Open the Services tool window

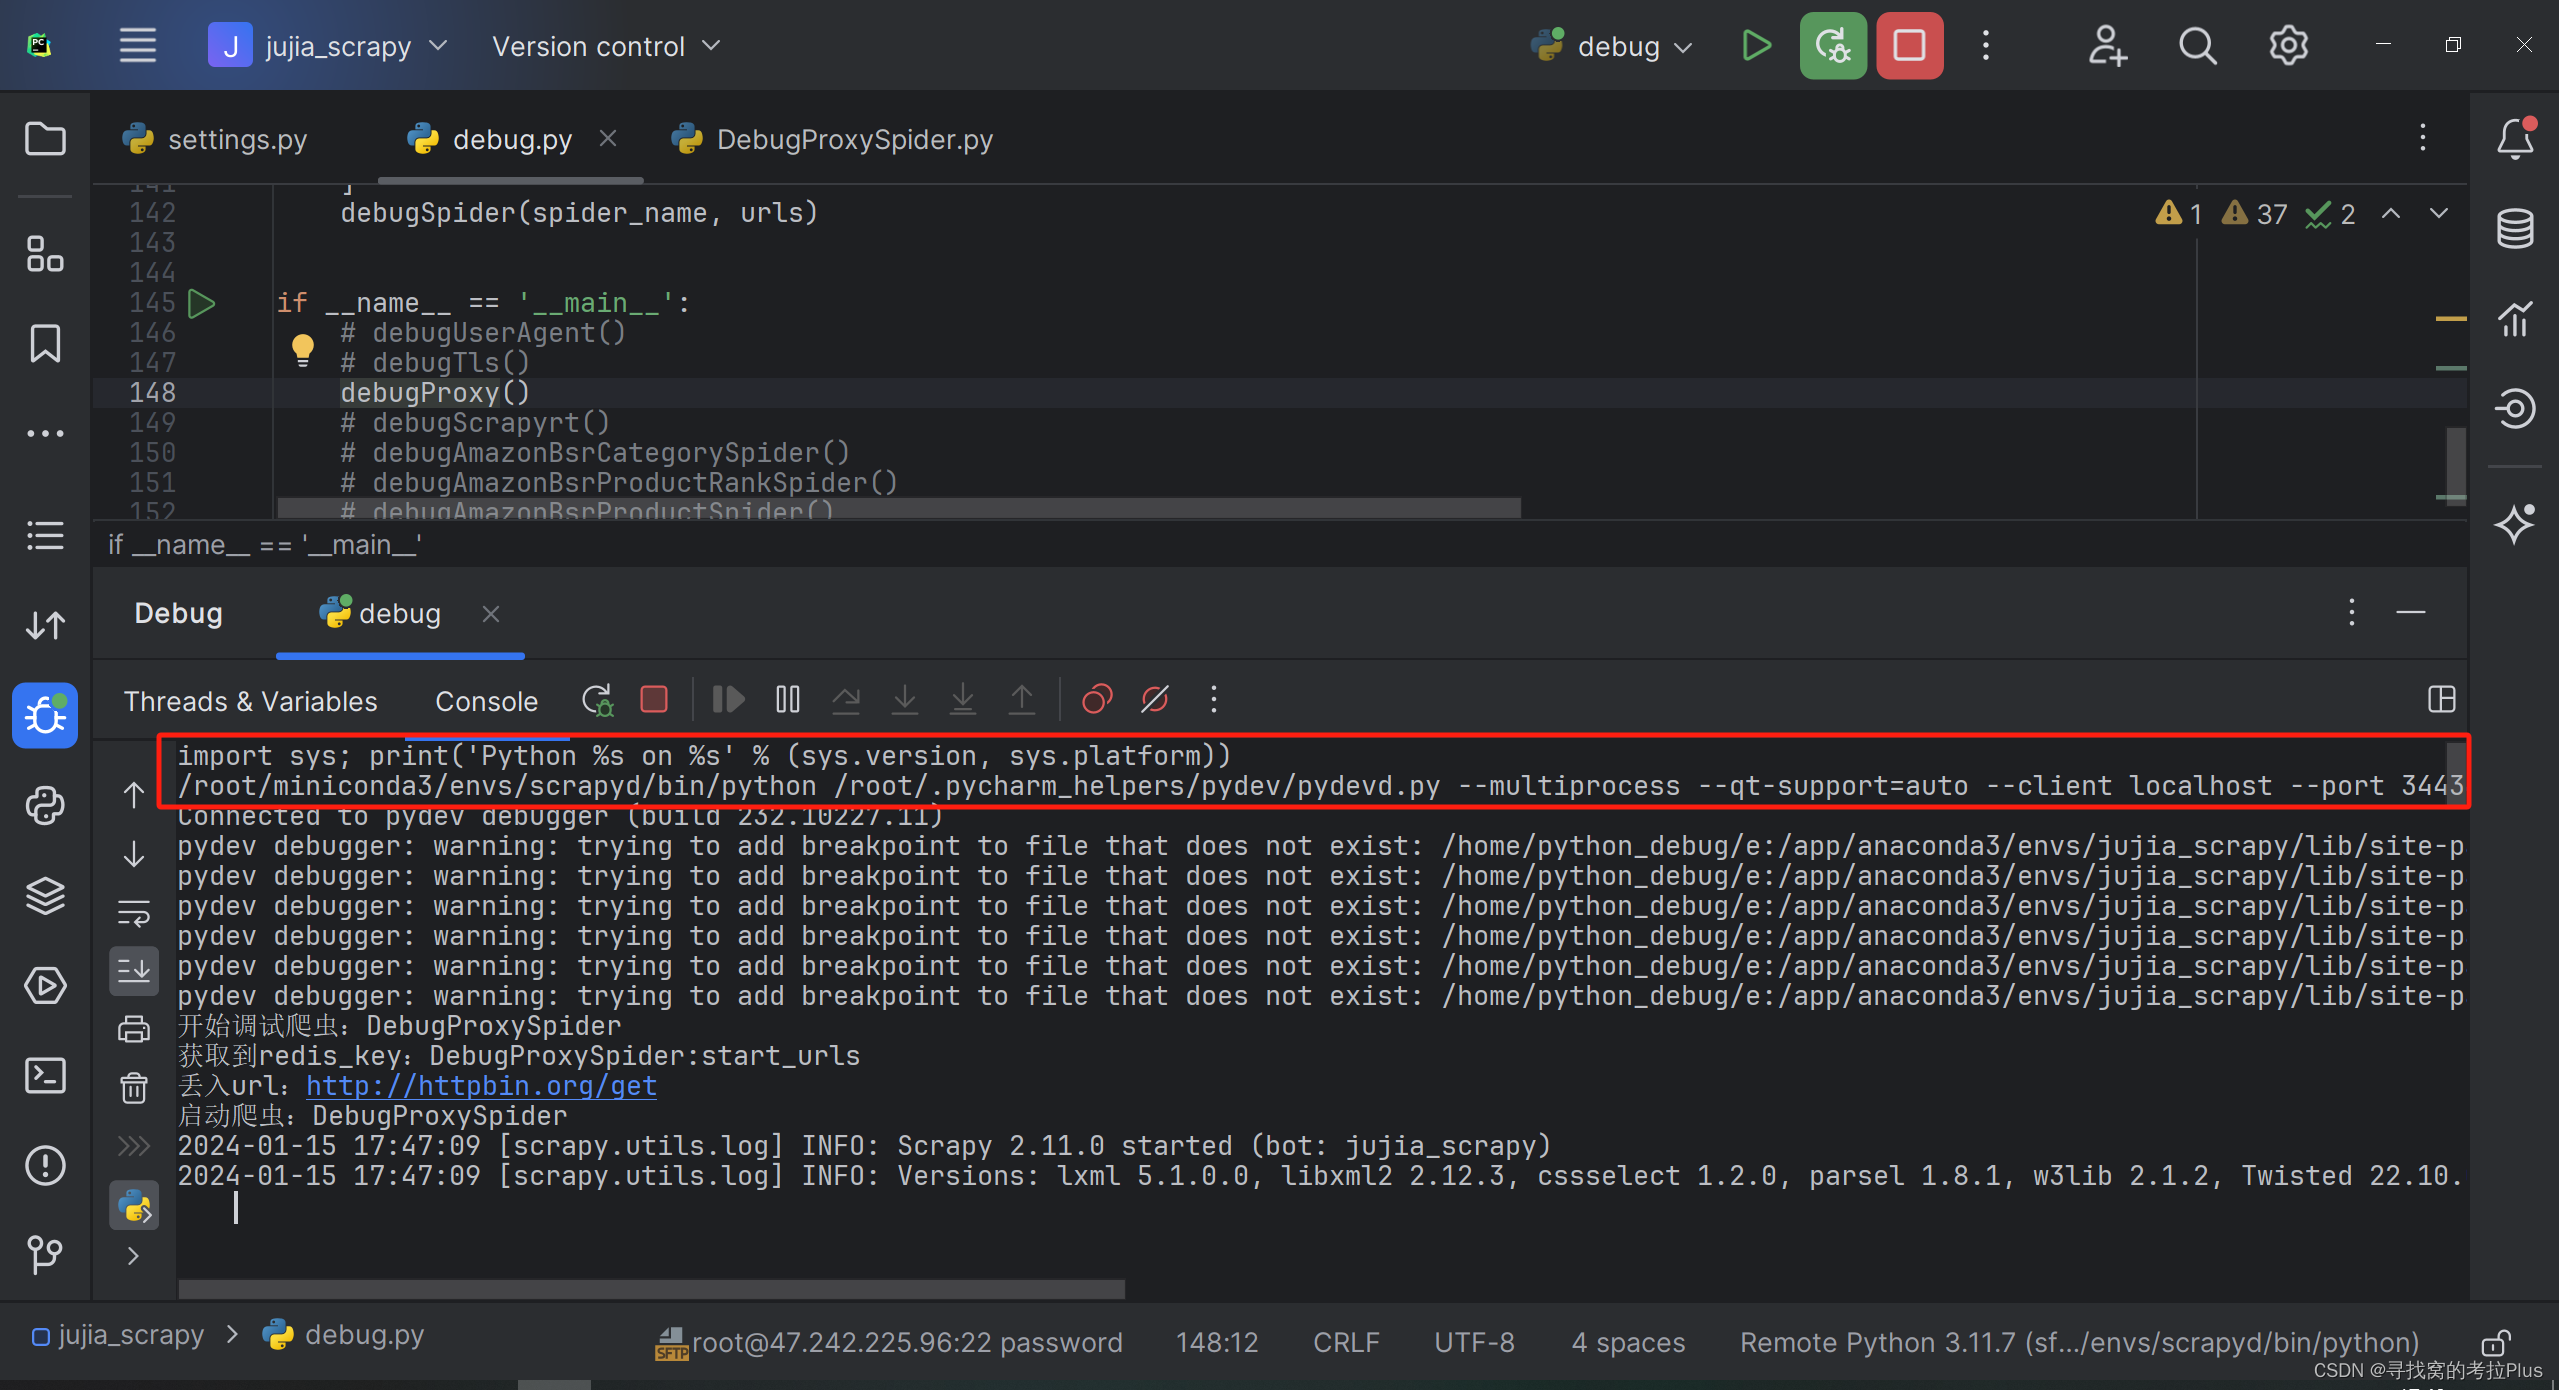[x=45, y=985]
